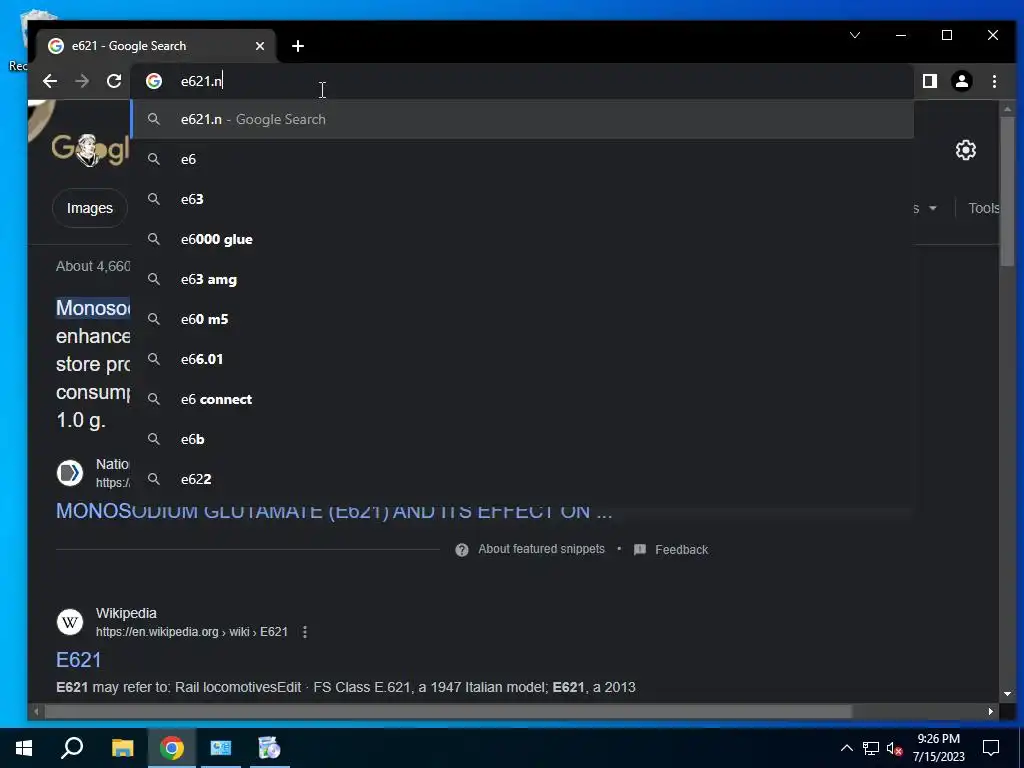Open Windows taskbar search

coord(72,748)
